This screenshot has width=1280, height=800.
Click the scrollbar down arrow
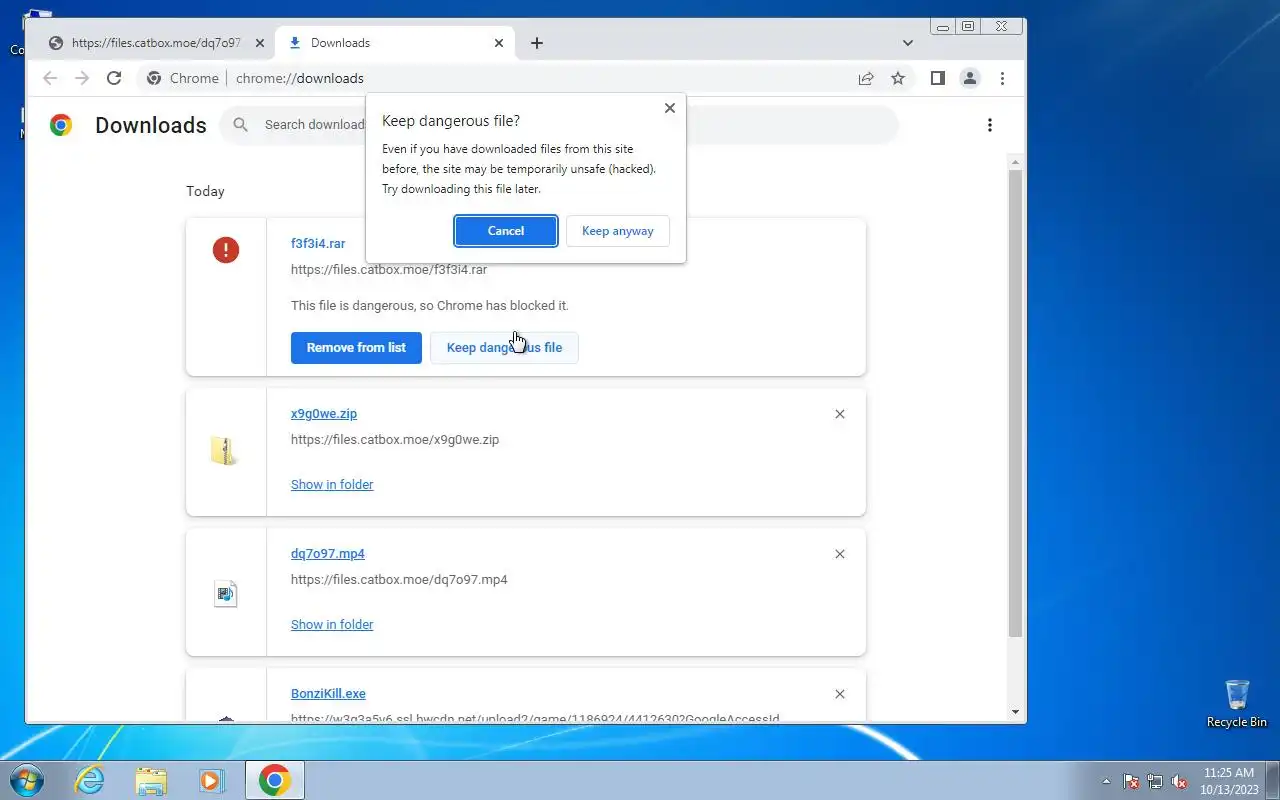1016,712
